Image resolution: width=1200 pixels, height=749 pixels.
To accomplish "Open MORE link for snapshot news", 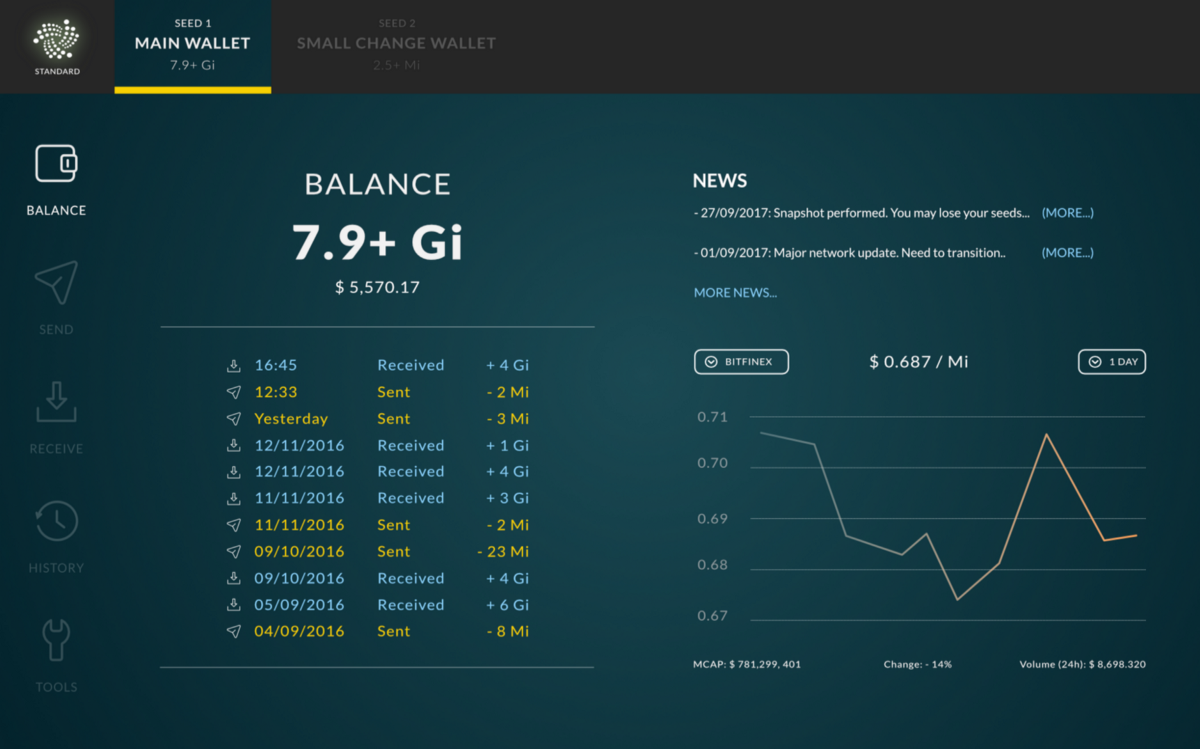I will click(x=1067, y=213).
